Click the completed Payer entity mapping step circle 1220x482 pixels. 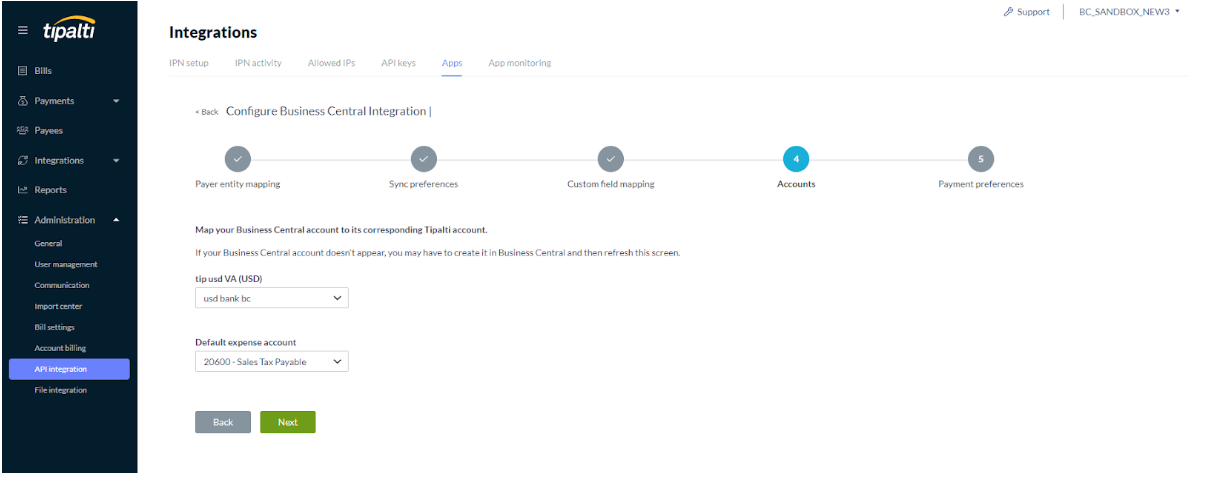click(x=237, y=158)
